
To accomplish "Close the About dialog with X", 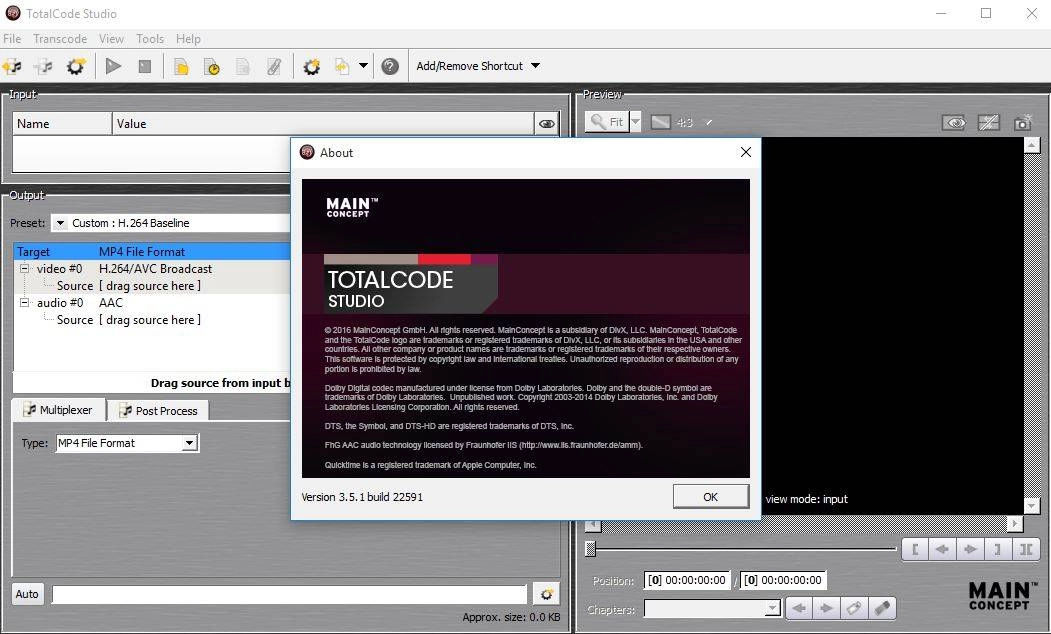I will 745,152.
